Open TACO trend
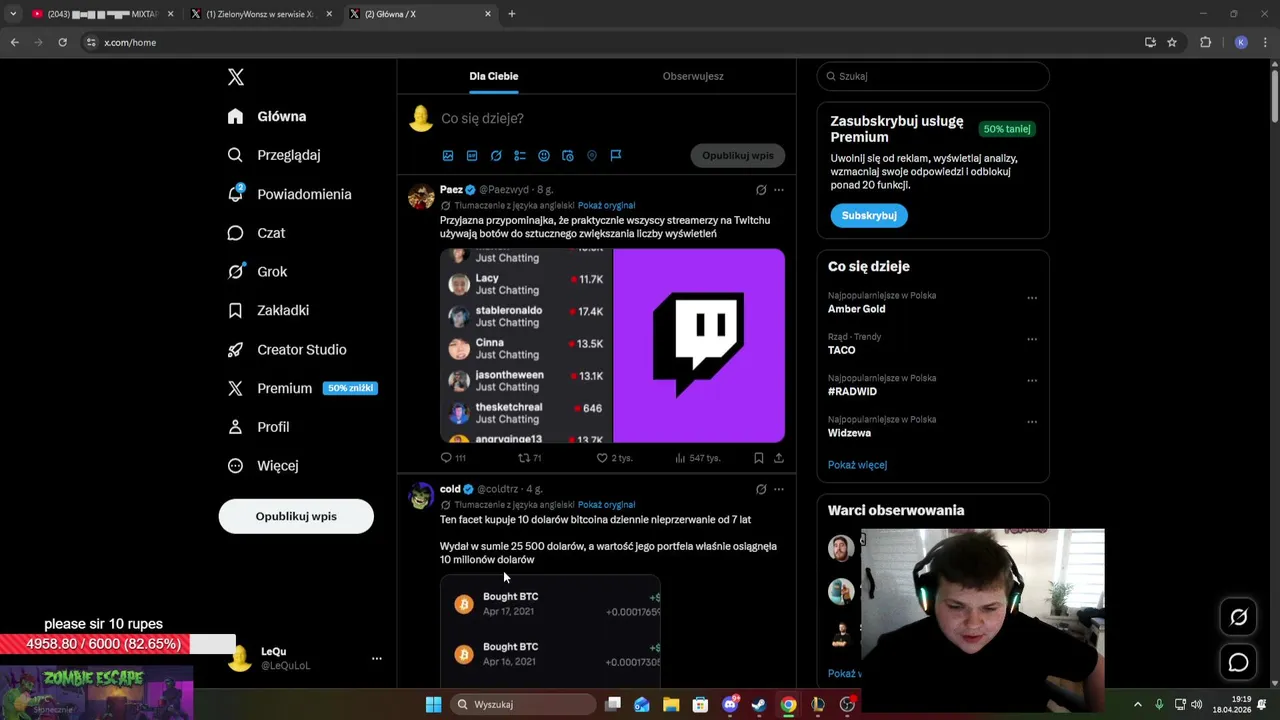1280x720 pixels. [842, 350]
